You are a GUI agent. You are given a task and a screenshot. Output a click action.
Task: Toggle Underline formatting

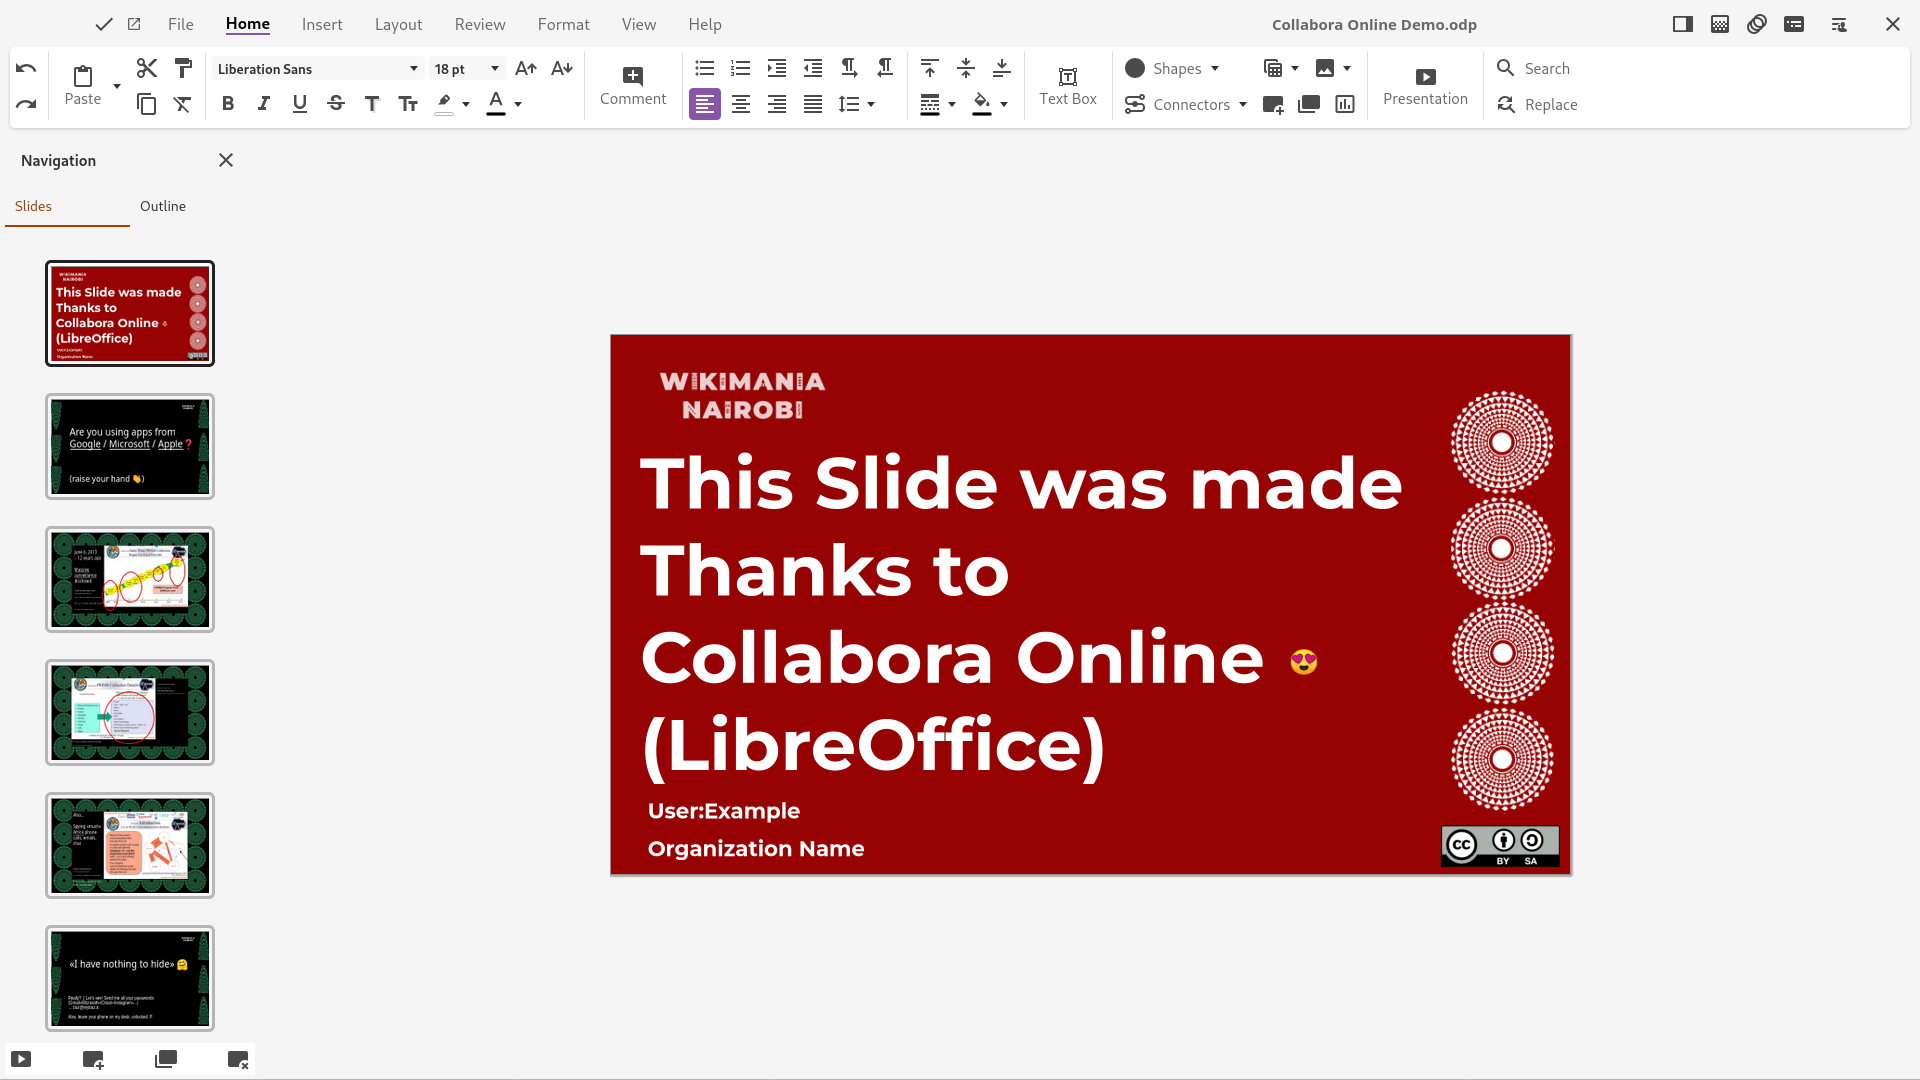[x=300, y=104]
